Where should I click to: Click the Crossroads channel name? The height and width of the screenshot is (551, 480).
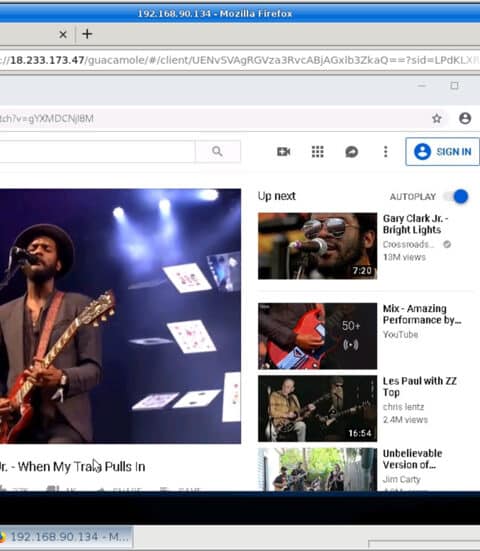[409, 244]
